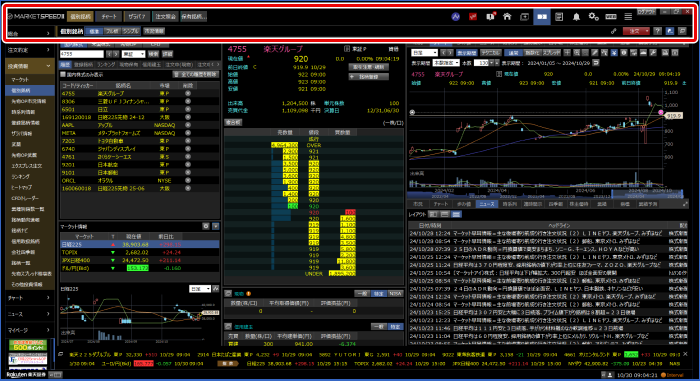700x381 pixels.
Task: Click the 全ての履歴を削除 button
Action: 196,75
